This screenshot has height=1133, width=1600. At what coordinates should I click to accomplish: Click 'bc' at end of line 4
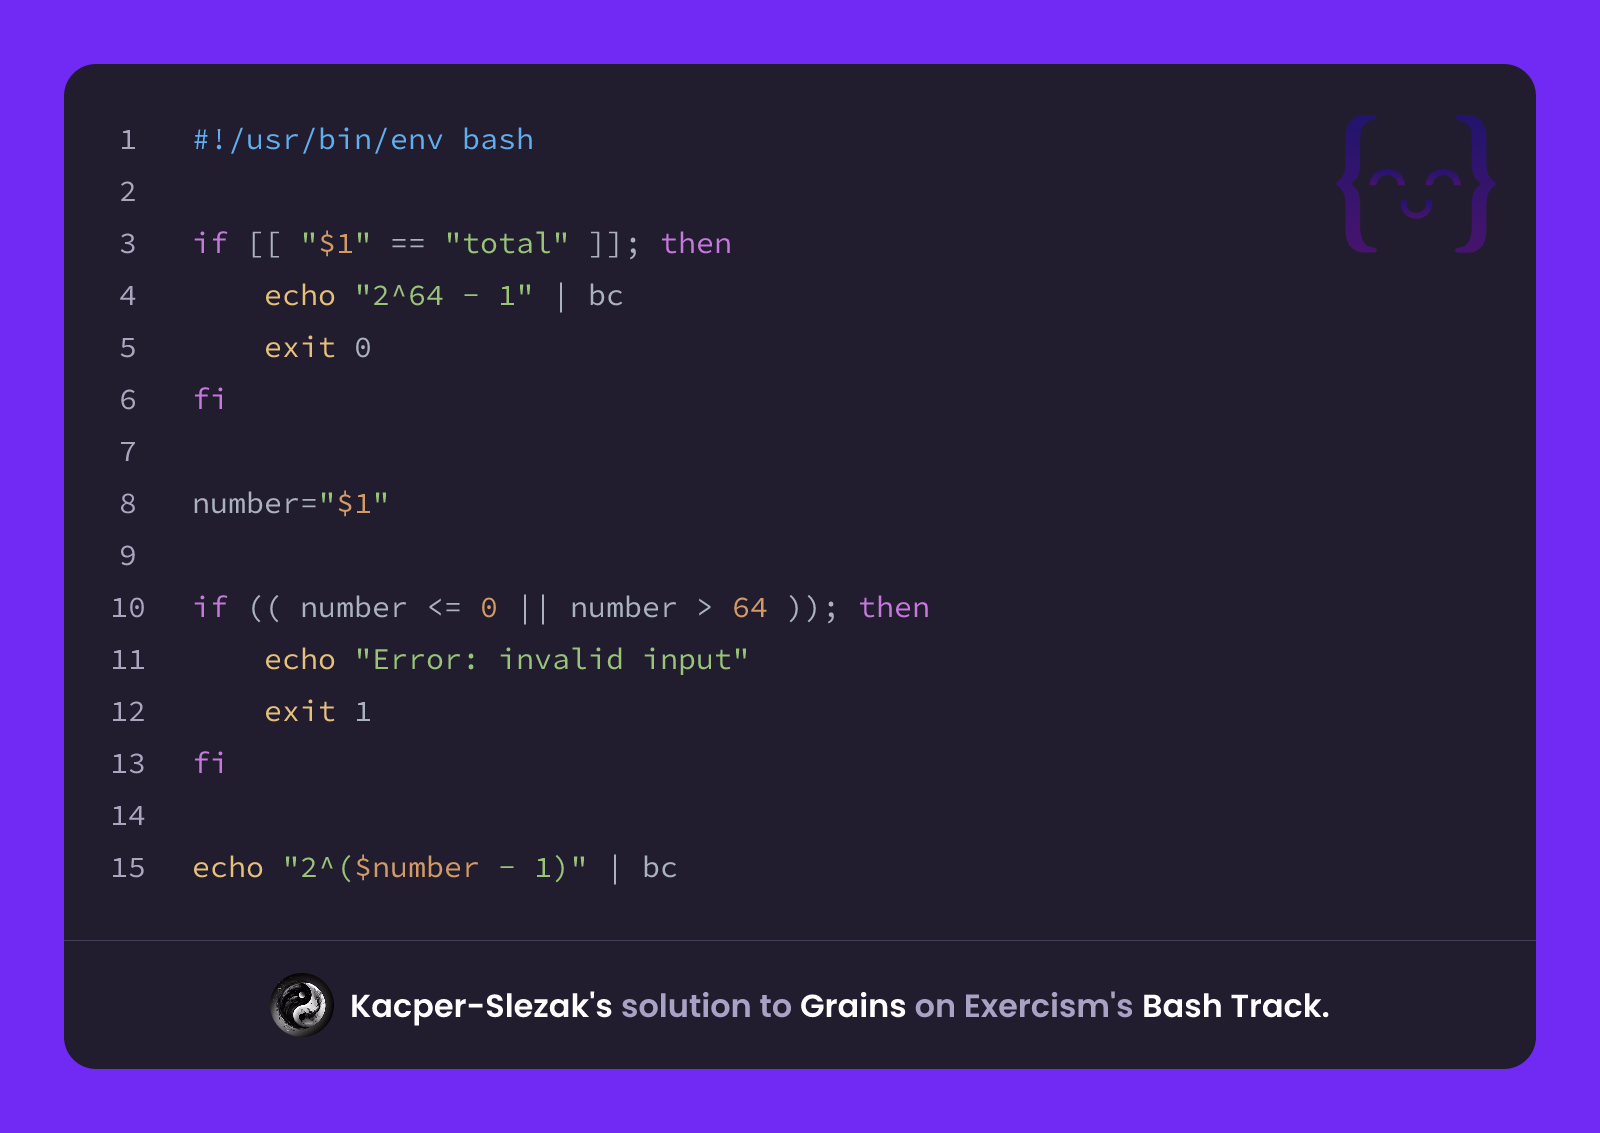[x=606, y=296]
